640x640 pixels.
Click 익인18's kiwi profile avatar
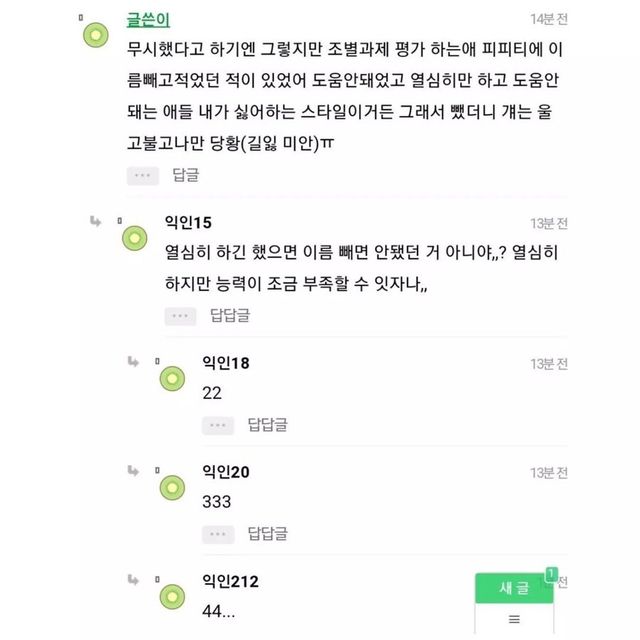pyautogui.click(x=173, y=378)
